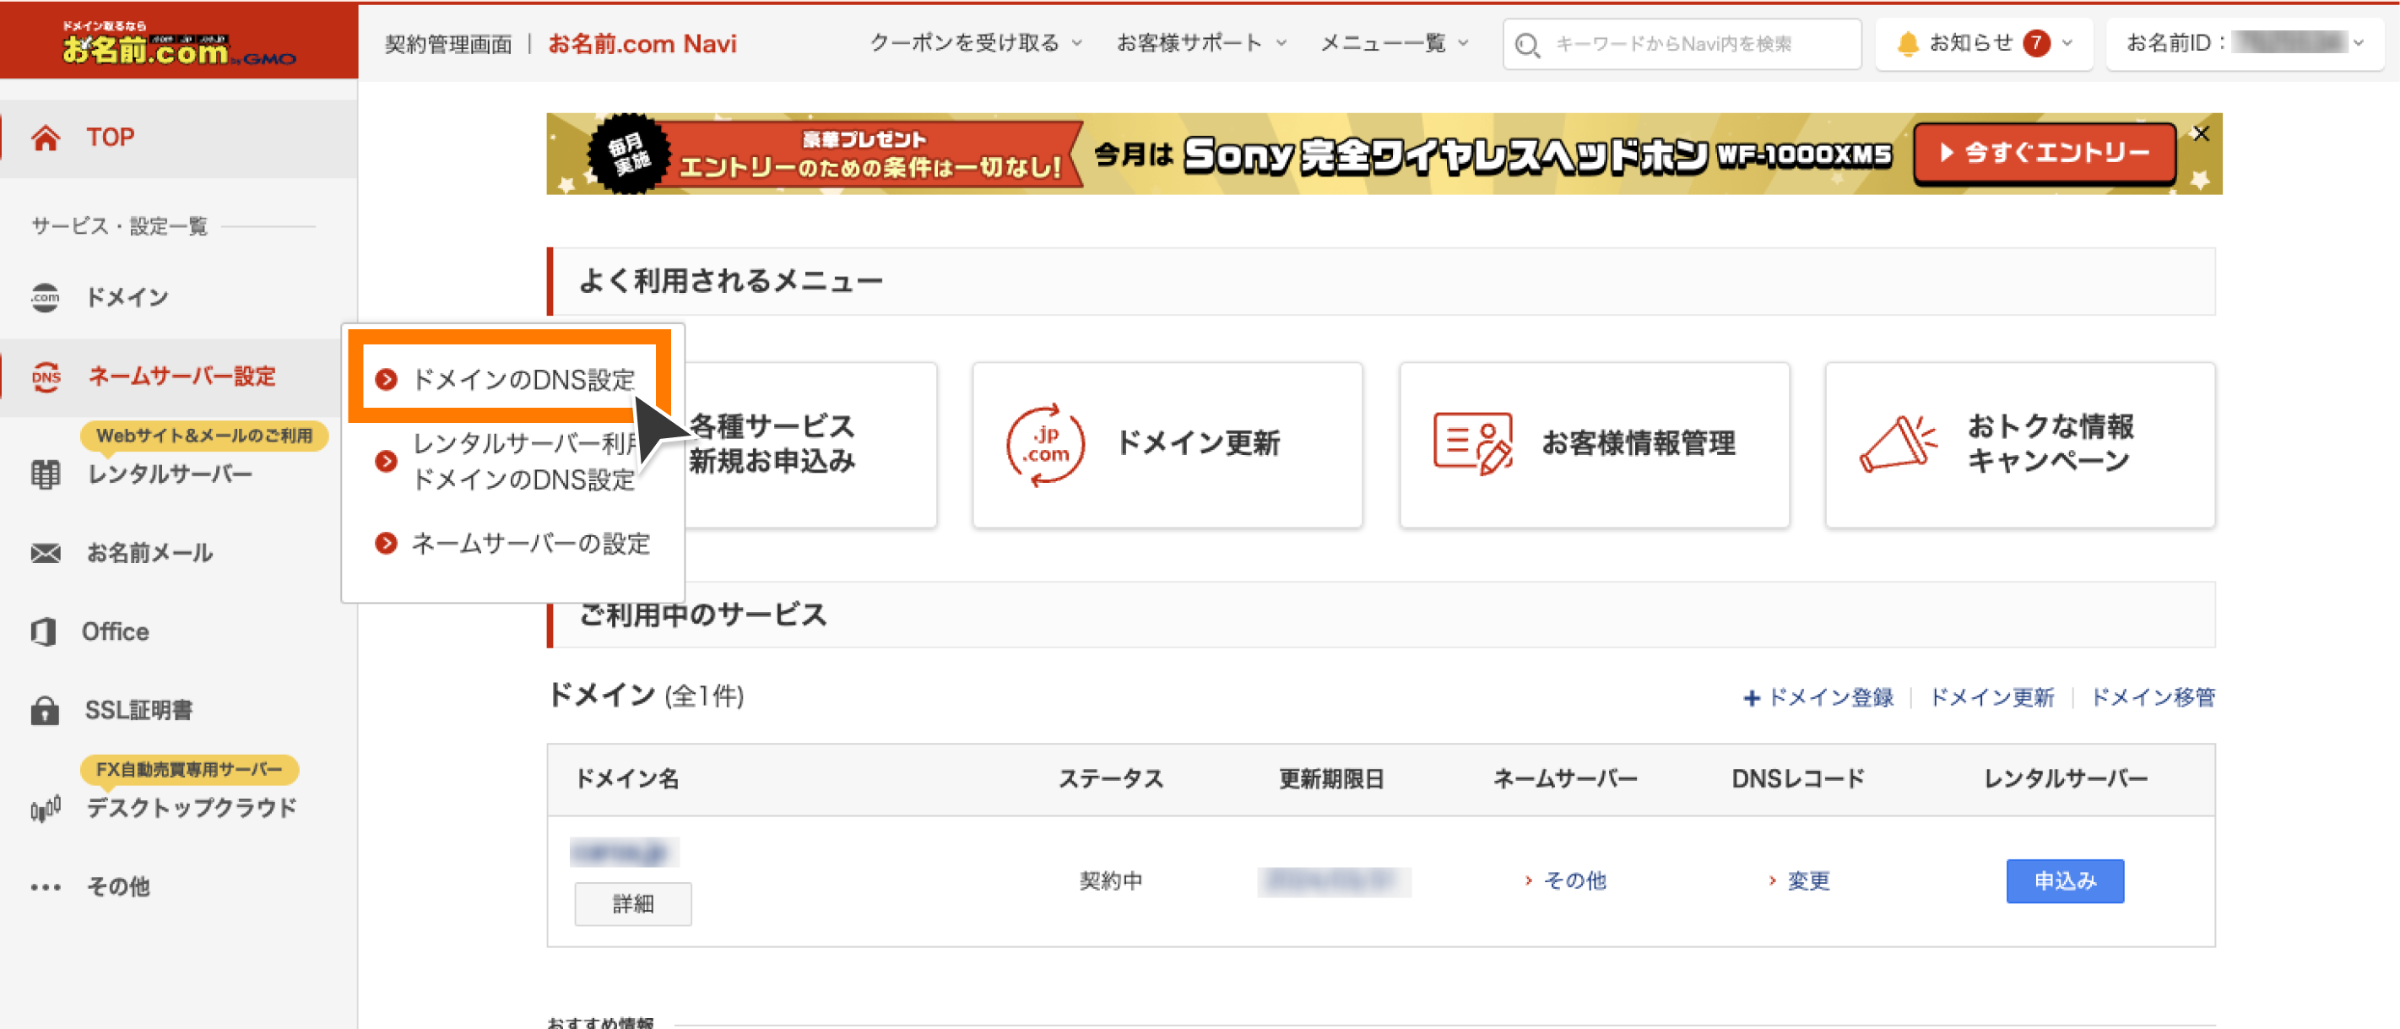Select ネームサーバーの設定 menu item
The image size is (2400, 1029).
[512, 543]
